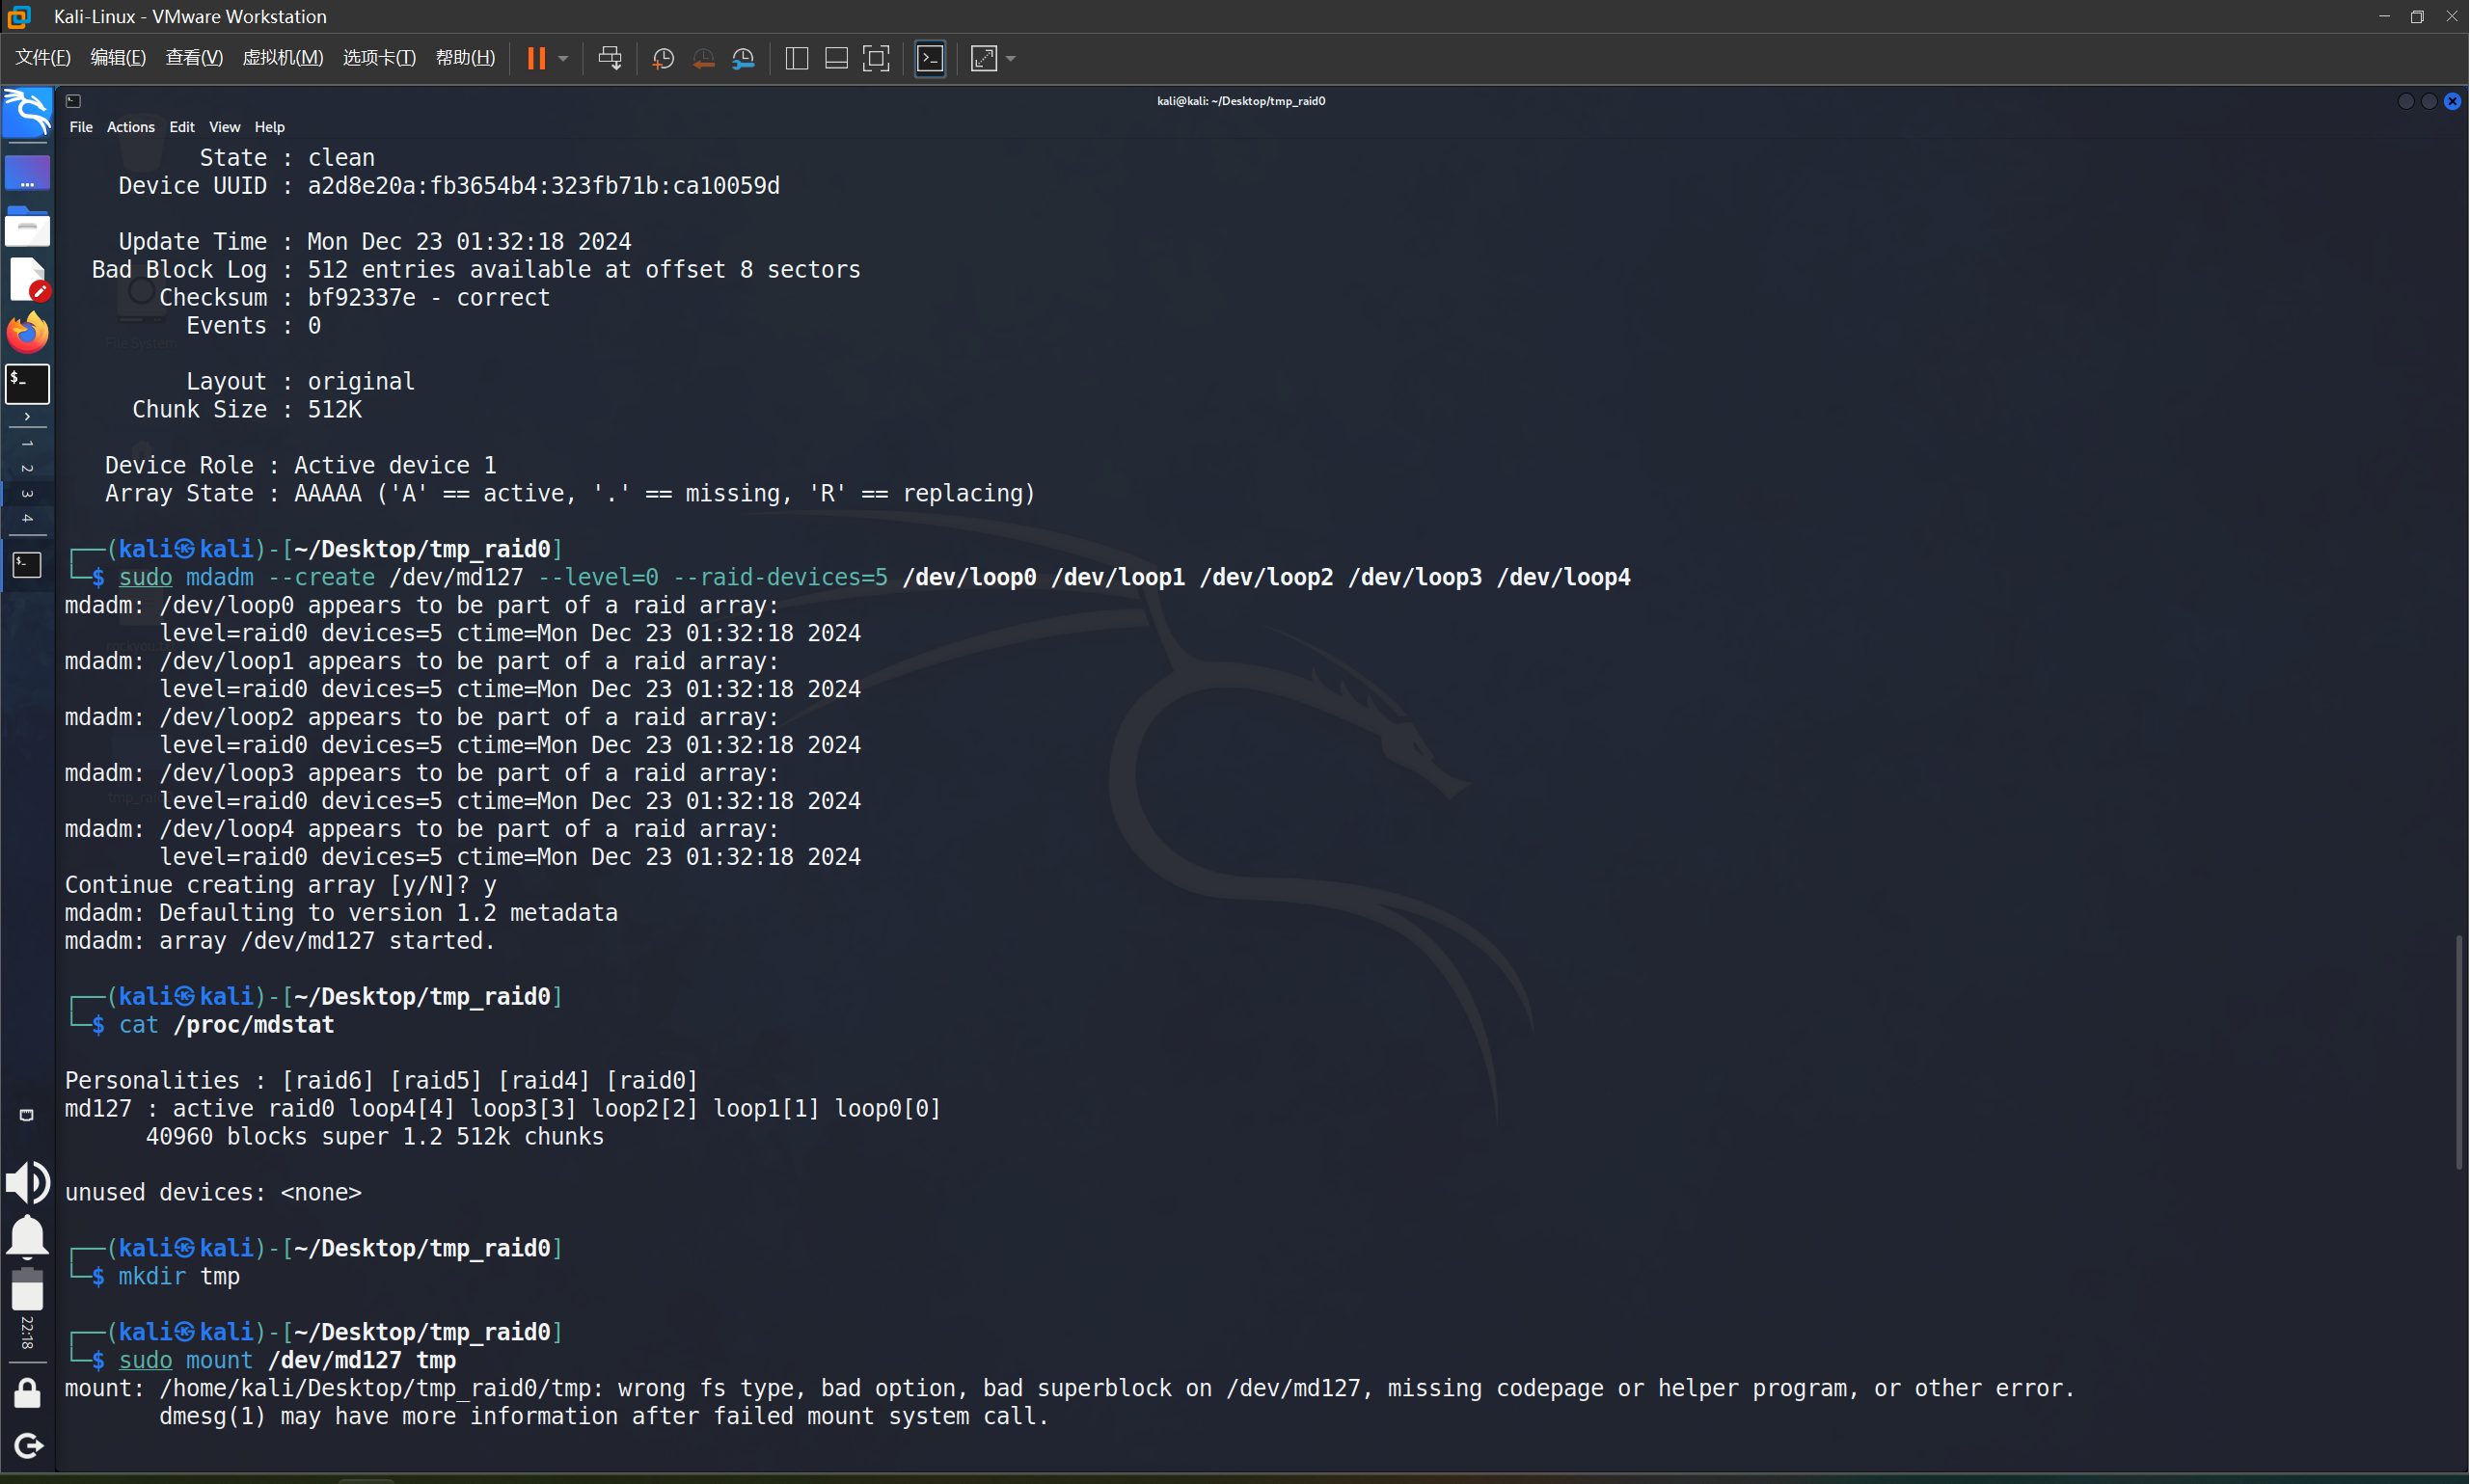This screenshot has height=1484, width=2470.
Task: Click the '40960 blocks super 1.2 512k chunks' line
Action: (375, 1137)
